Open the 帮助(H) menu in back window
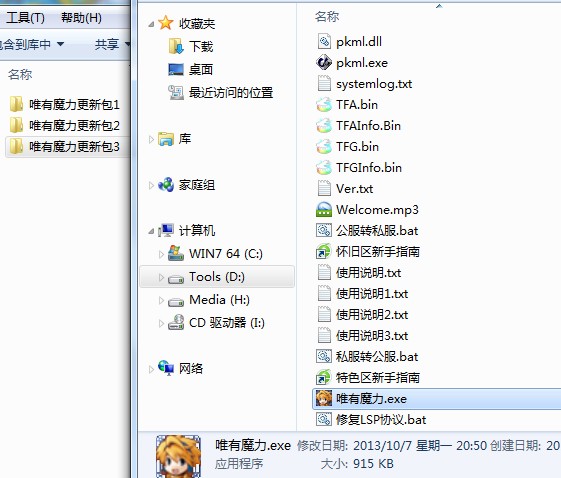Image resolution: width=561 pixels, height=478 pixels. coord(81,18)
